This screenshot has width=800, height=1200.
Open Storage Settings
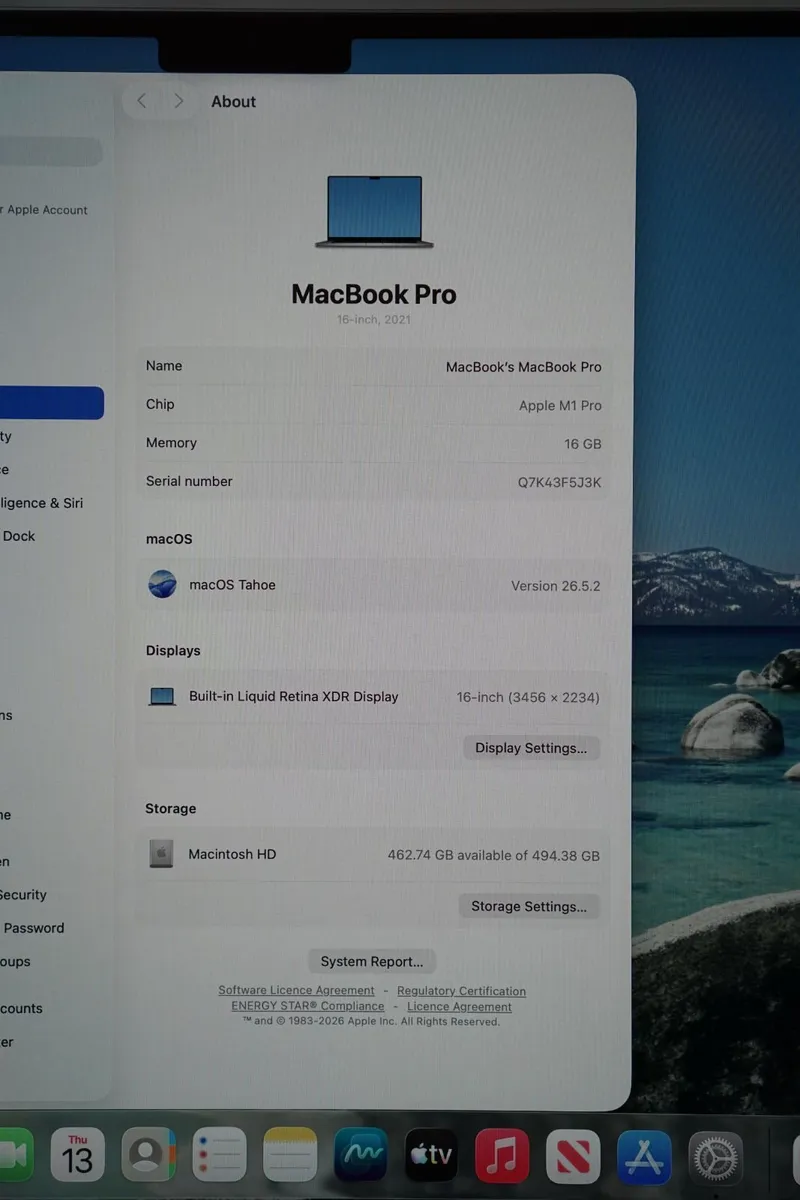[x=529, y=906]
